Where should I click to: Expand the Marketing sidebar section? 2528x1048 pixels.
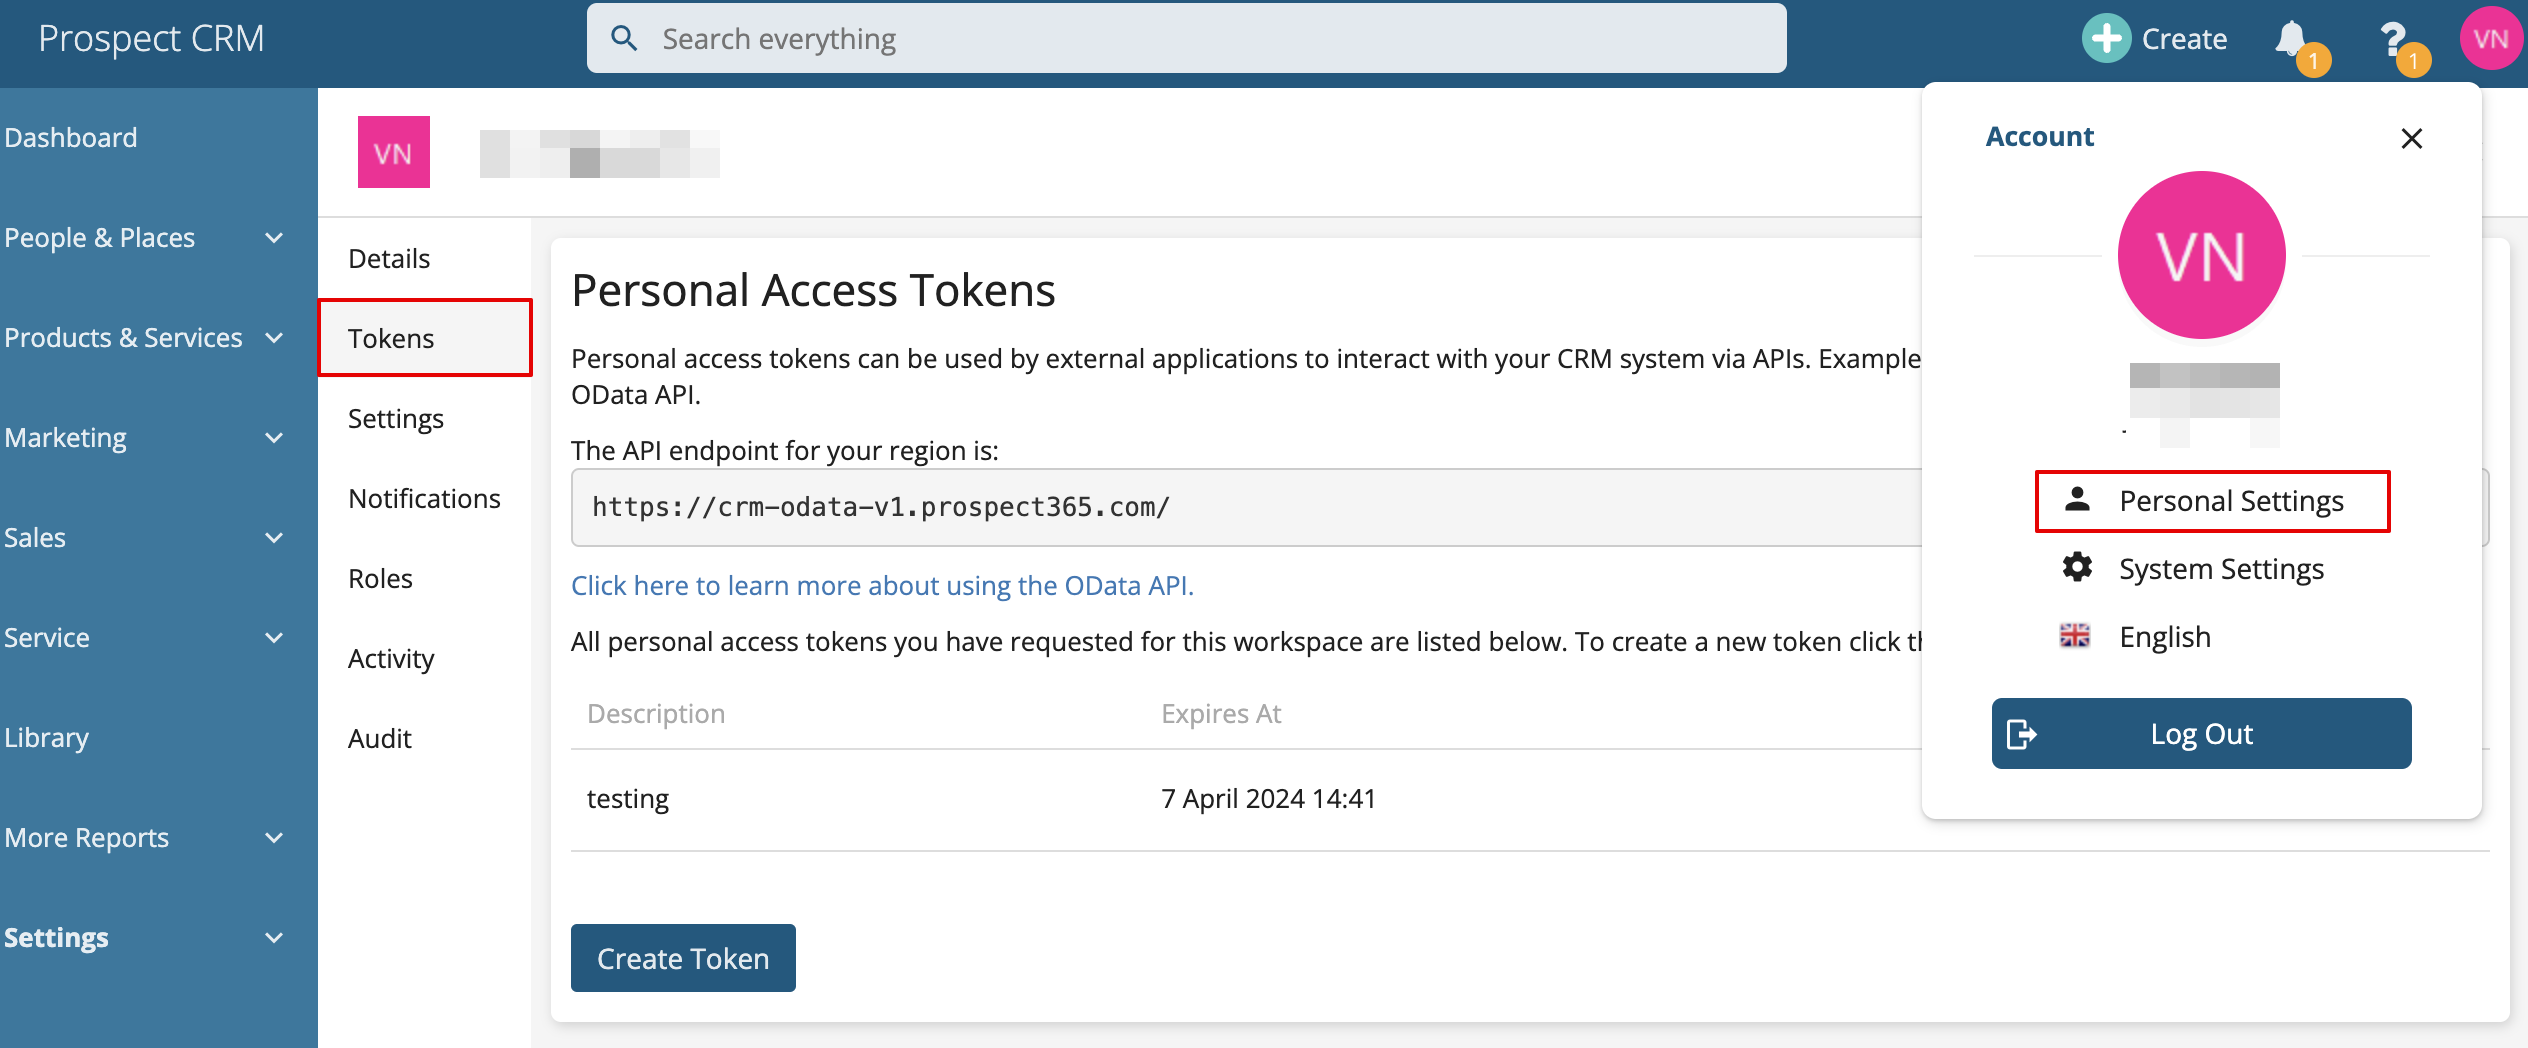click(274, 438)
